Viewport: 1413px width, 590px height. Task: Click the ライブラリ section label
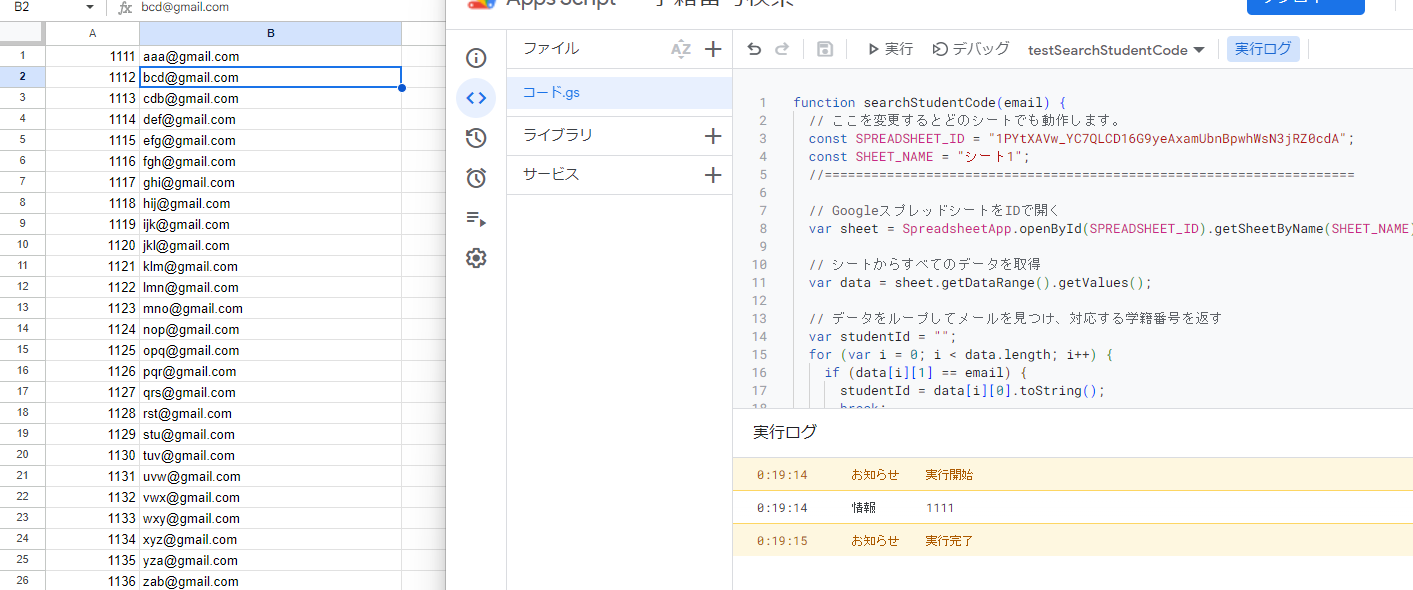tap(558, 136)
